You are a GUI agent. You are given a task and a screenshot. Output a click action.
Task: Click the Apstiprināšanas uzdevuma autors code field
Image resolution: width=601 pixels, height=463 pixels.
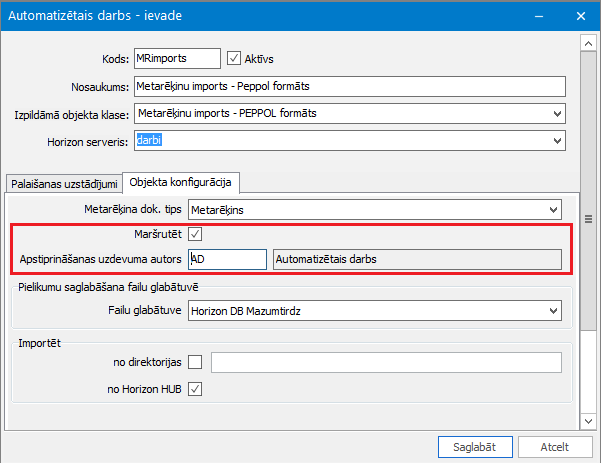[x=228, y=260]
